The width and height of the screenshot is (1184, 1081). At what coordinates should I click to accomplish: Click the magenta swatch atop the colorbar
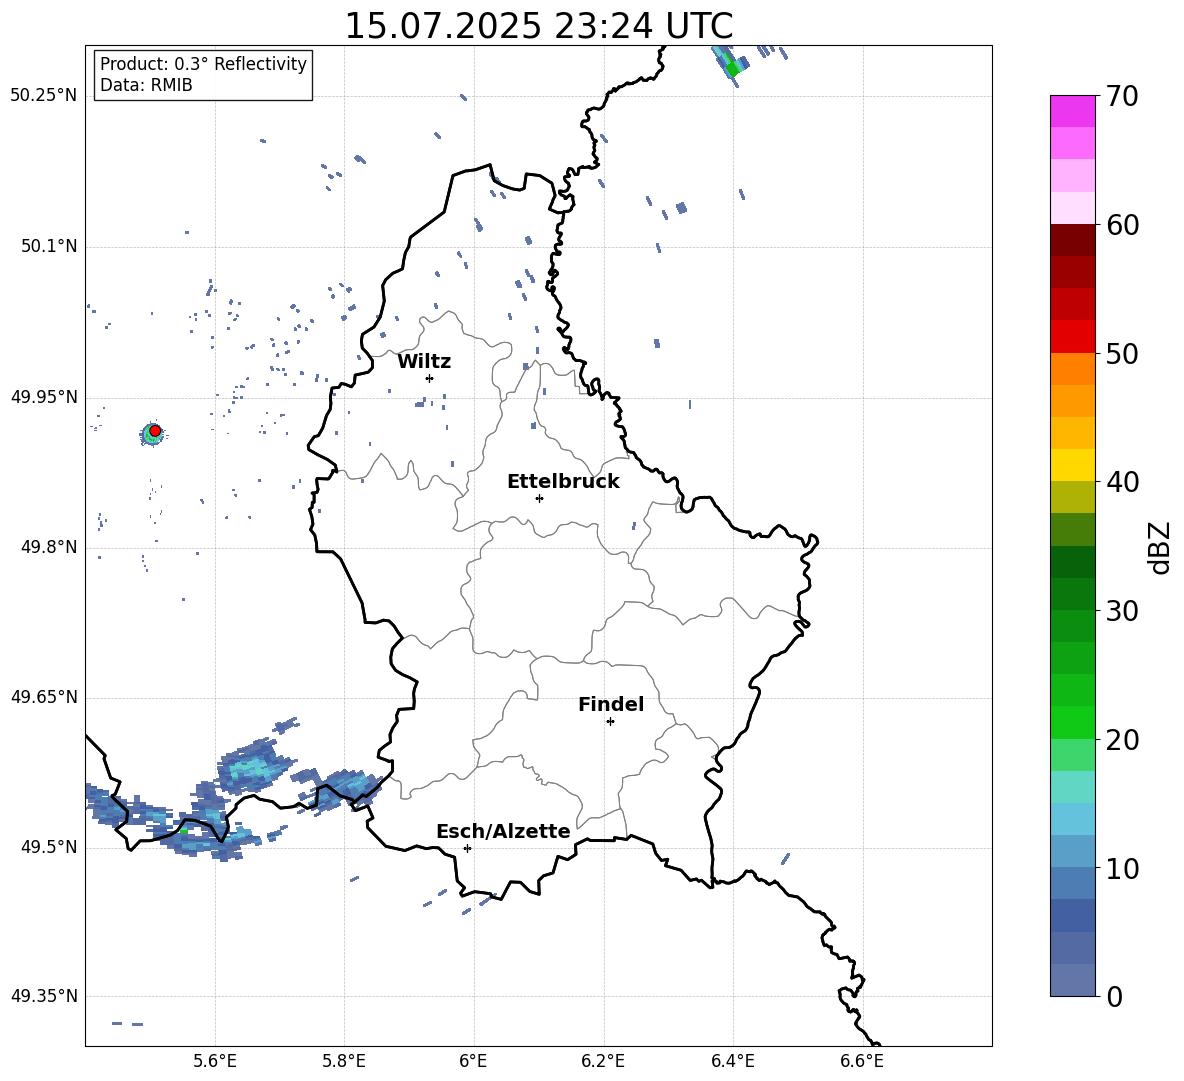pyautogui.click(x=1073, y=111)
